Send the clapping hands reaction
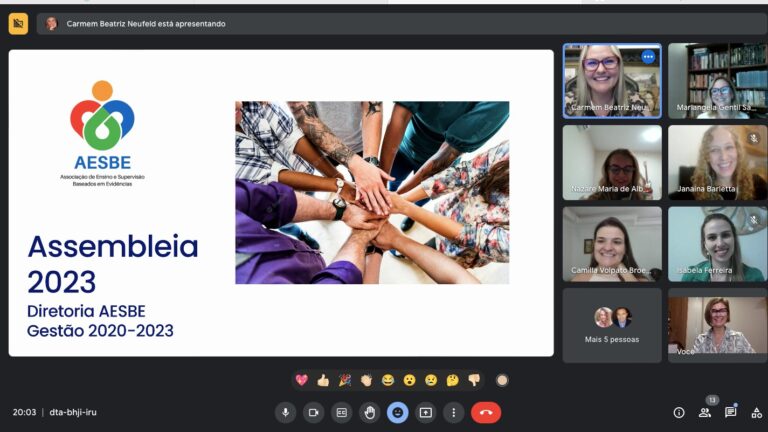Screen dimensions: 768x432 [x=366, y=380]
